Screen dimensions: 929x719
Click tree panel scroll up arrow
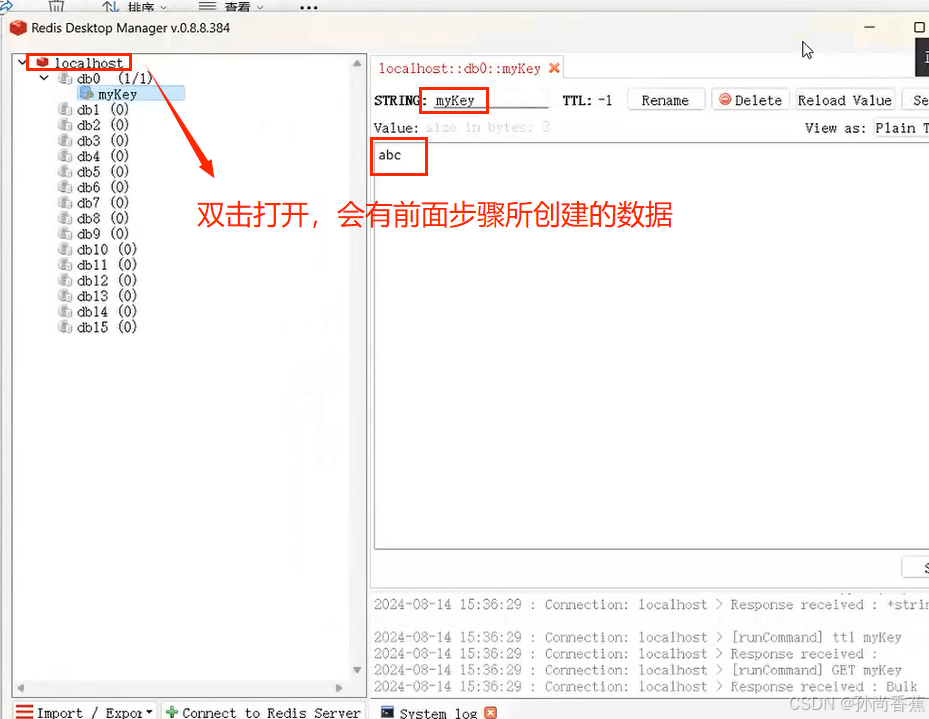coord(357,63)
